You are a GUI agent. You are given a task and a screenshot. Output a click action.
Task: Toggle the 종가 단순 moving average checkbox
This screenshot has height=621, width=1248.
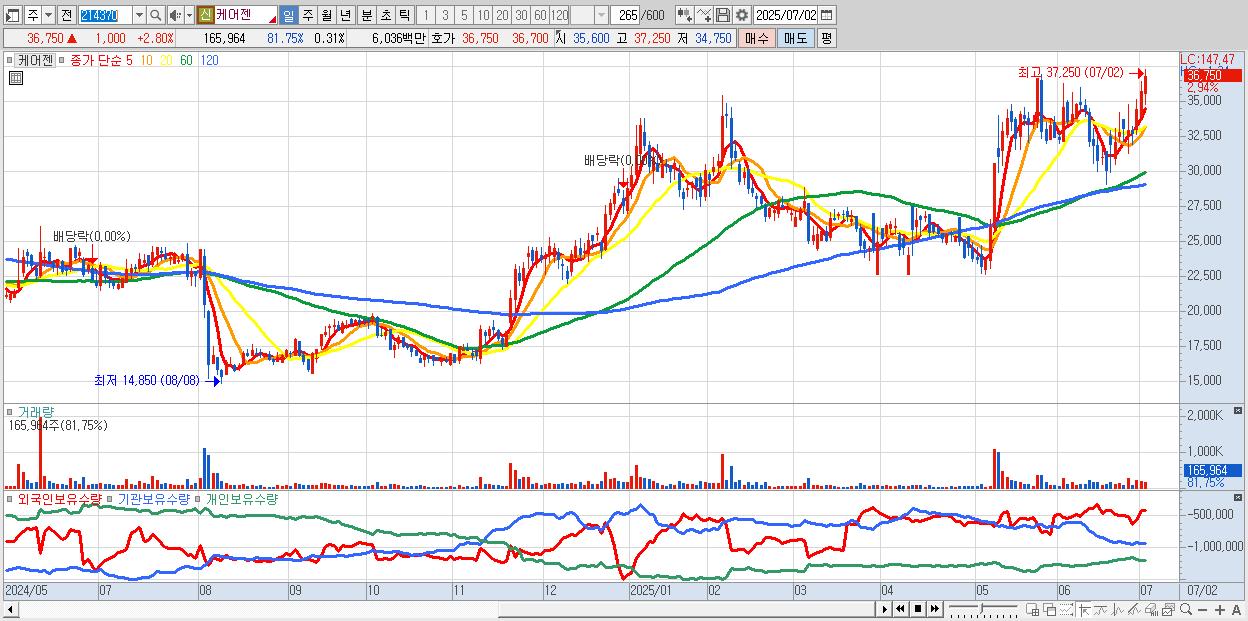click(x=63, y=60)
